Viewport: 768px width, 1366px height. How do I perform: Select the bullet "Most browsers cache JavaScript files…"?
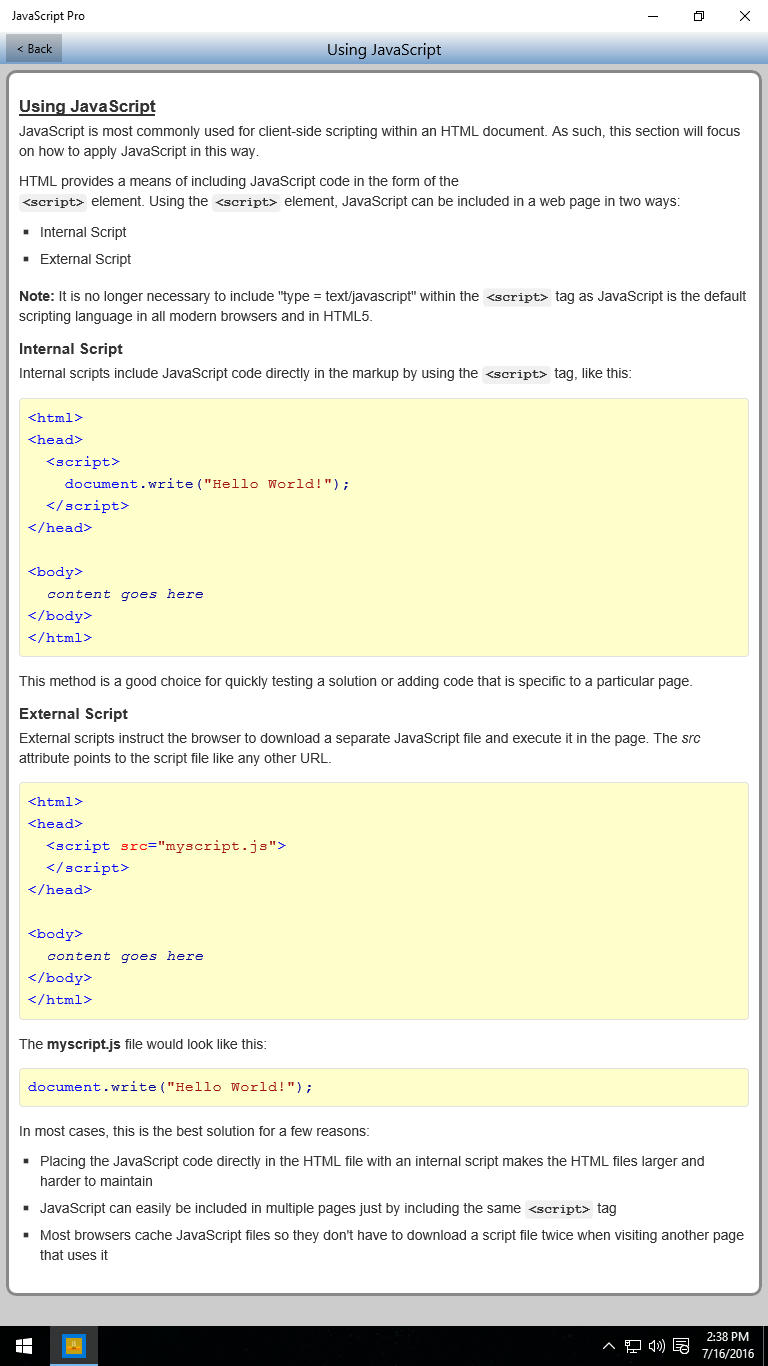tap(392, 1245)
